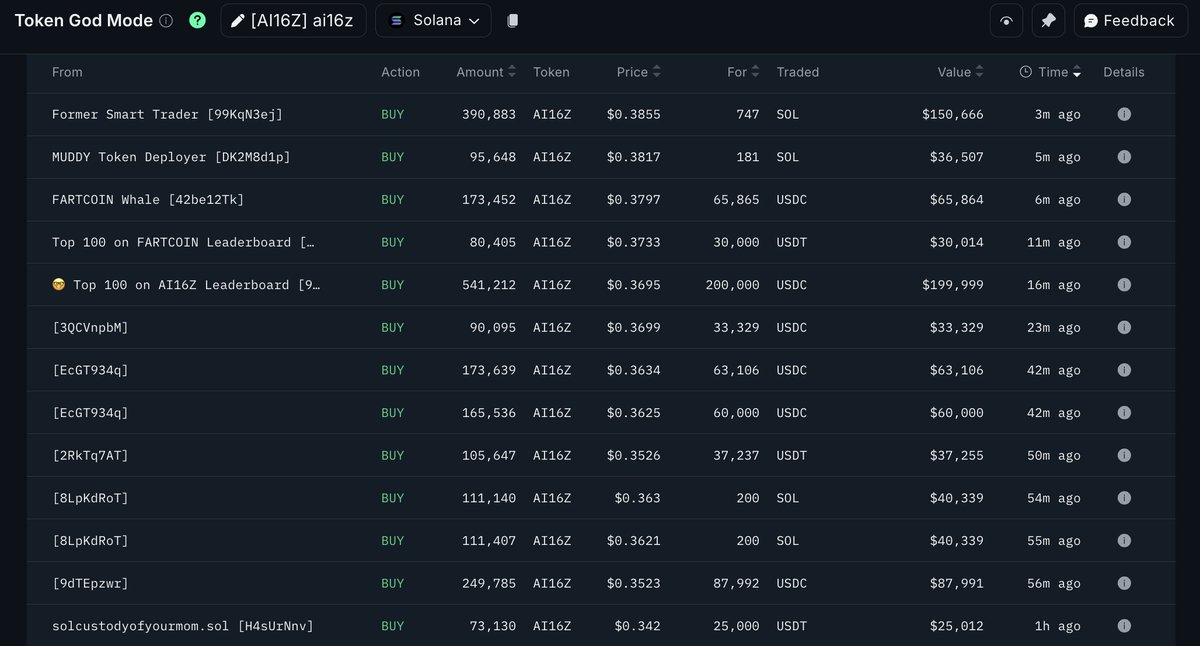Click the 65,865 For cell
The width and height of the screenshot is (1200, 646).
736,199
